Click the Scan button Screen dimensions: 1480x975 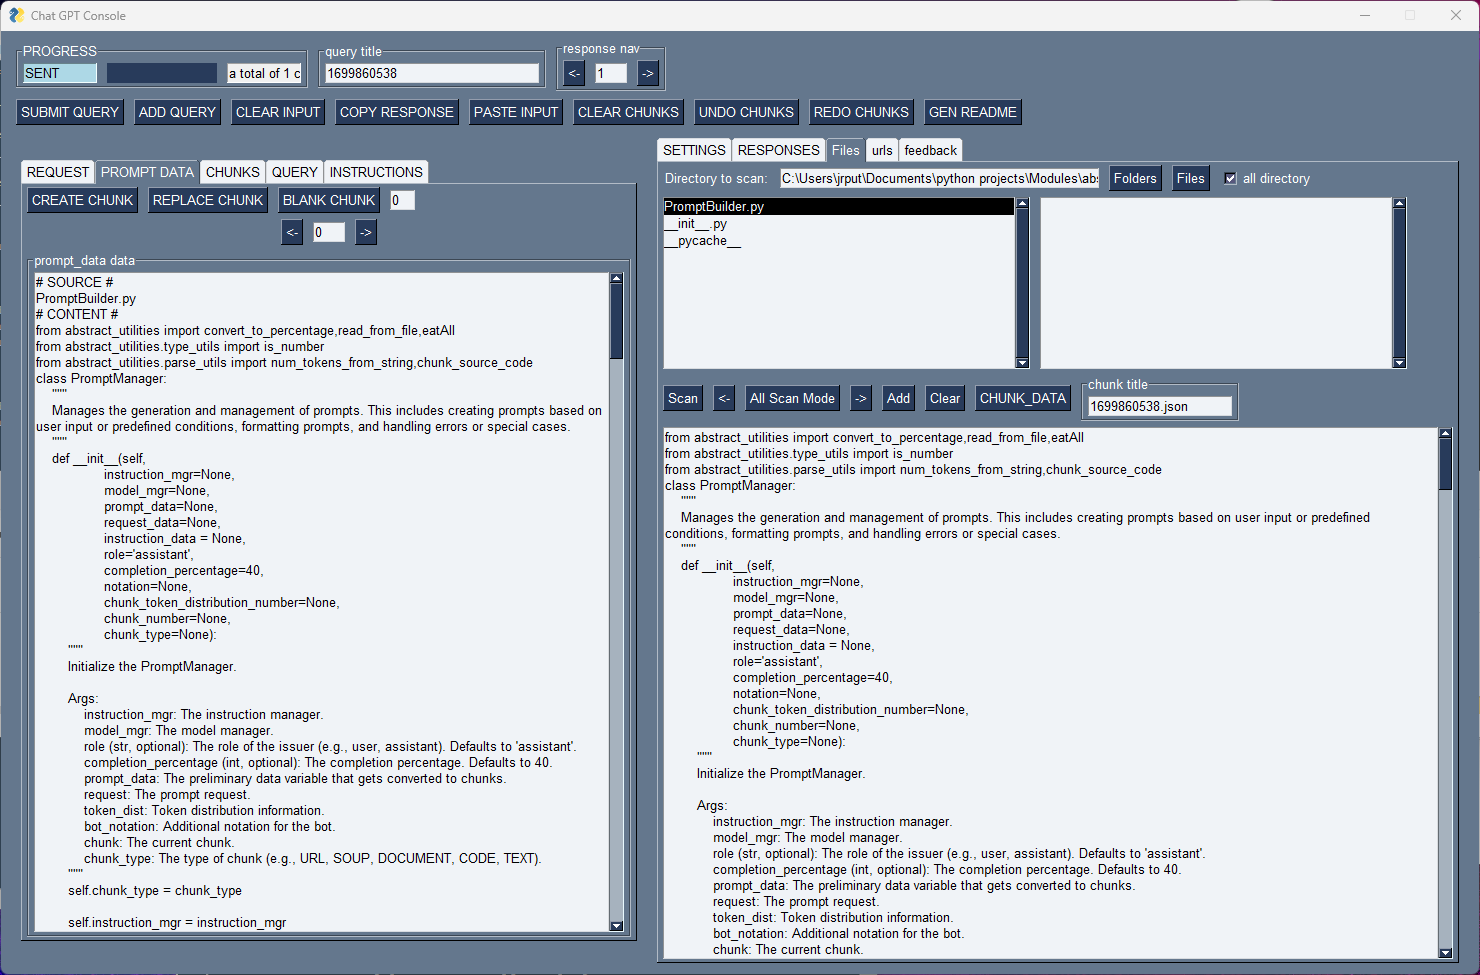coord(683,398)
